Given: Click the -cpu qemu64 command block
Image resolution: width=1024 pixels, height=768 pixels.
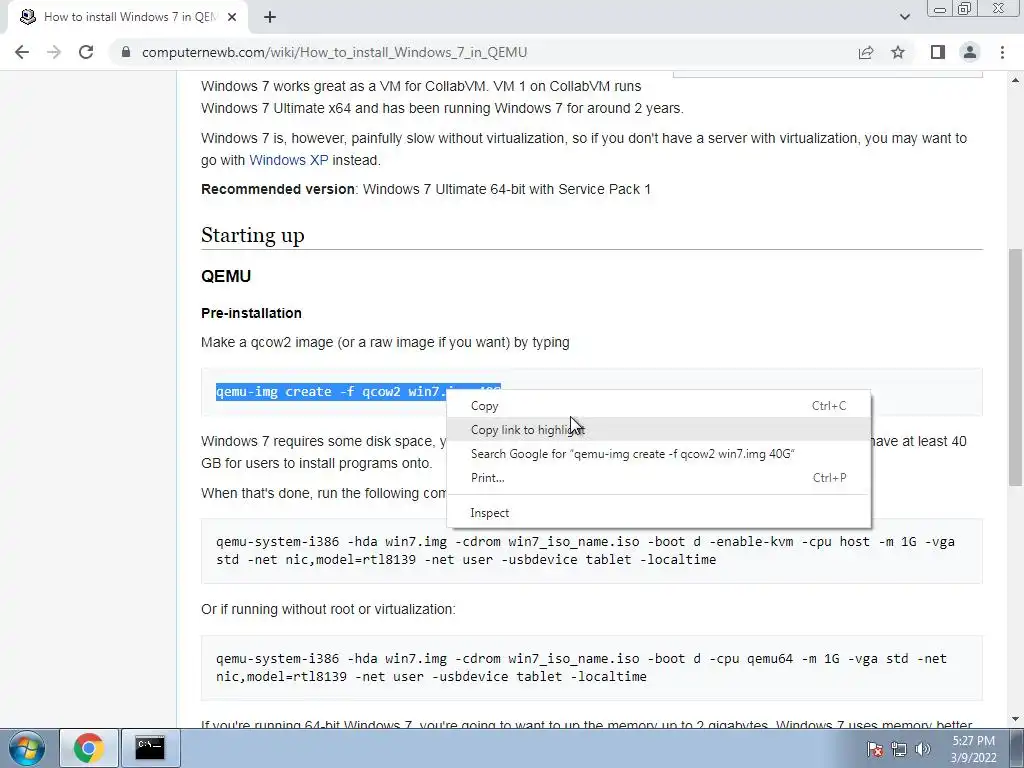Looking at the screenshot, I should coord(592,667).
